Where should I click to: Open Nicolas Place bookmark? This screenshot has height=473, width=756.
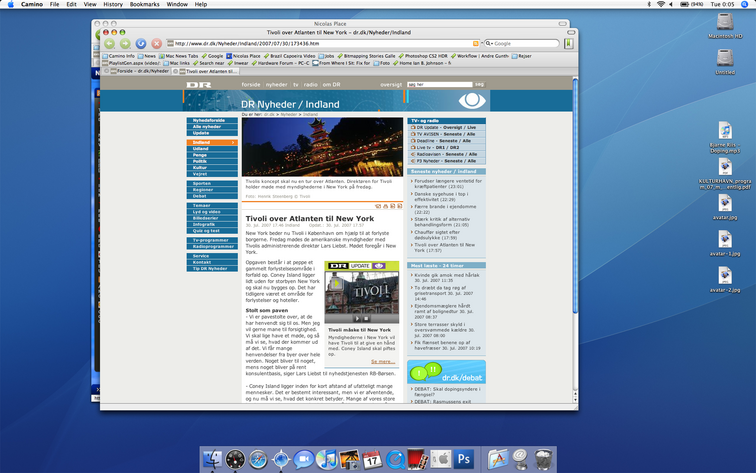point(243,56)
